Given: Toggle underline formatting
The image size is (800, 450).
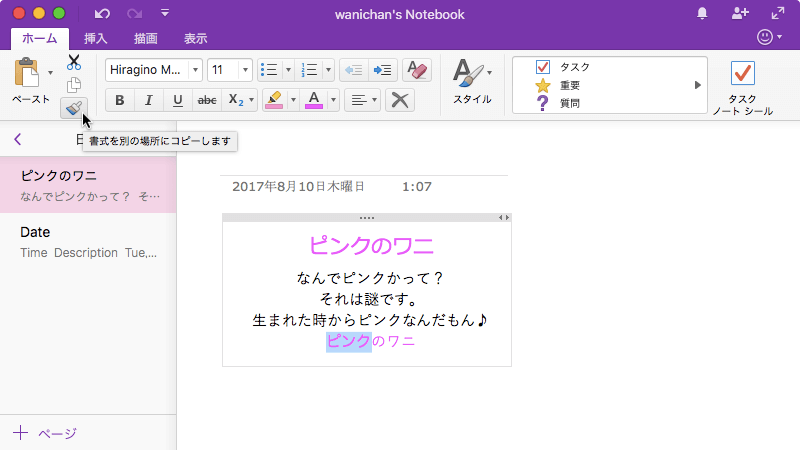Looking at the screenshot, I should pos(178,100).
